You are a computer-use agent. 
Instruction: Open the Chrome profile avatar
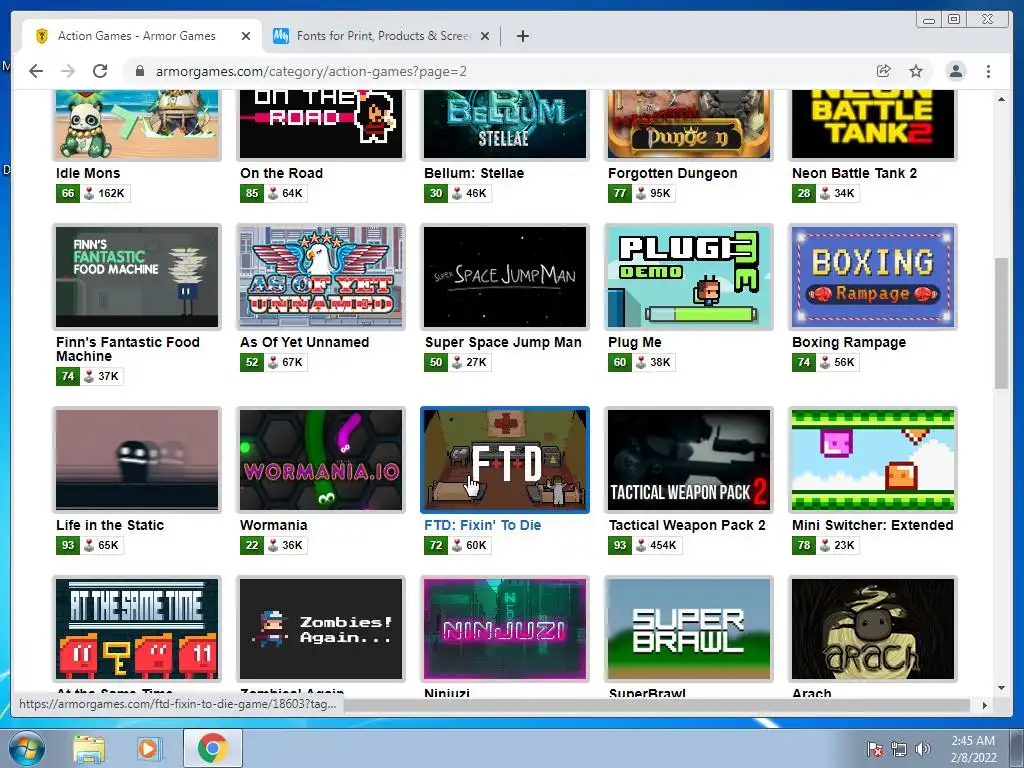pos(955,71)
